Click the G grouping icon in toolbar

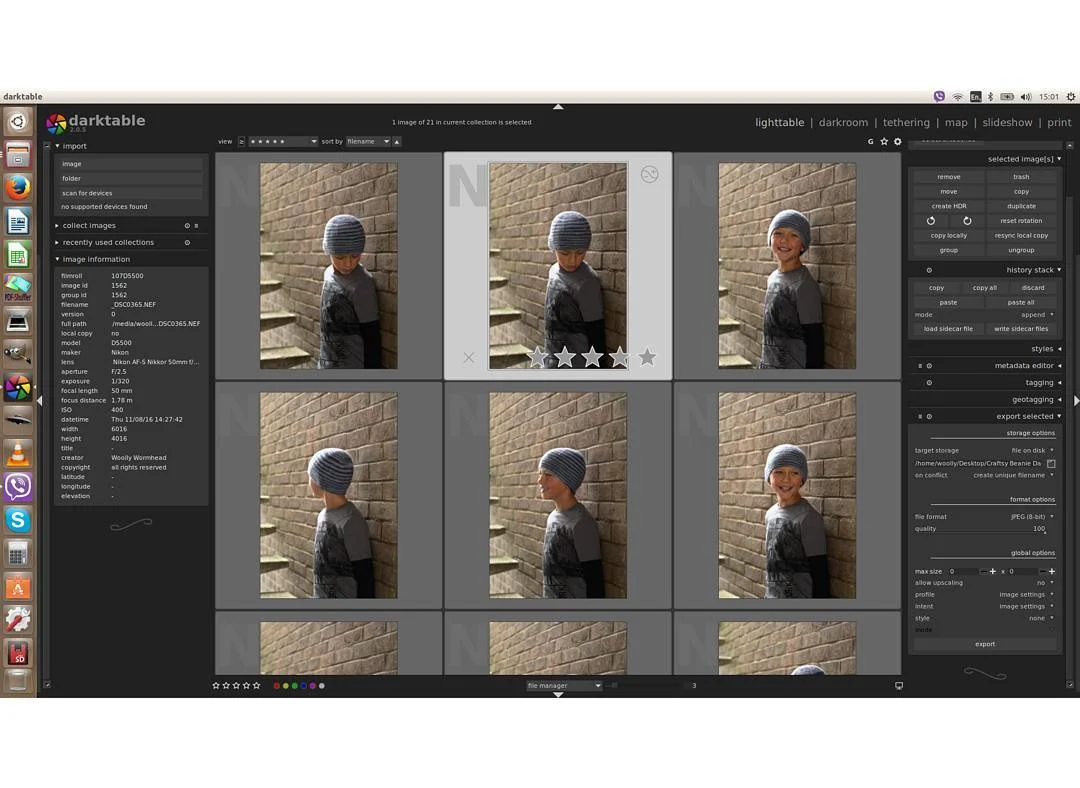(x=870, y=141)
